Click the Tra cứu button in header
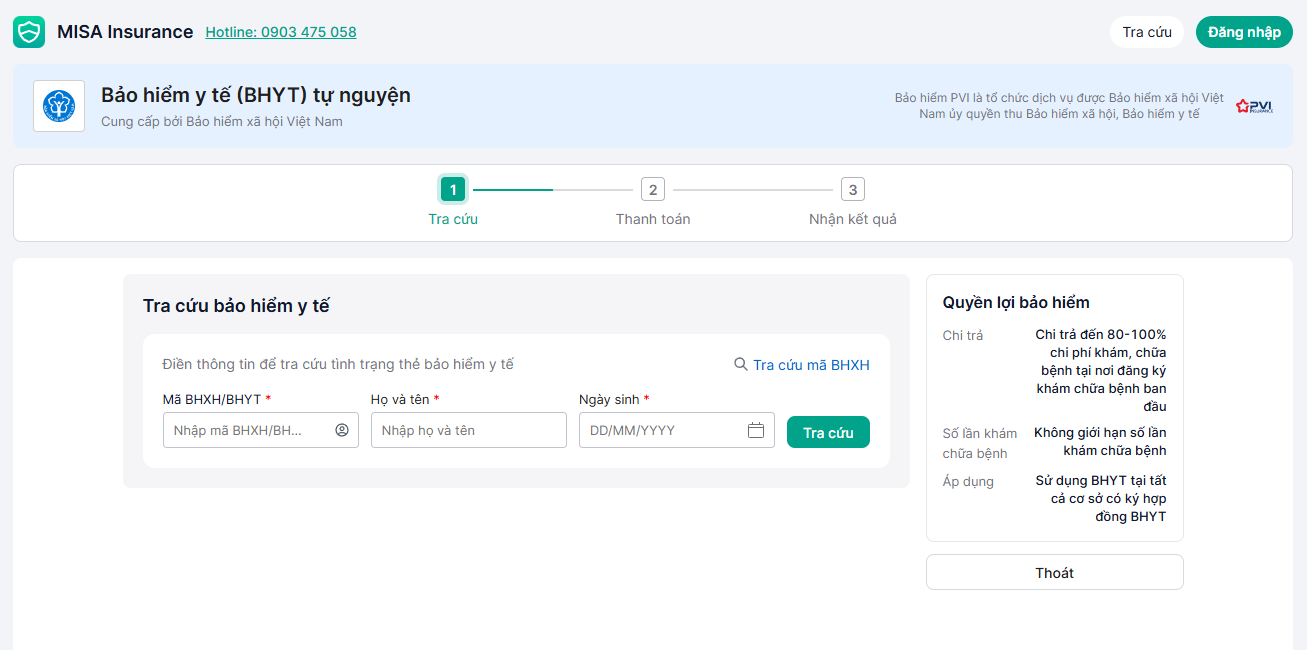 point(1146,32)
